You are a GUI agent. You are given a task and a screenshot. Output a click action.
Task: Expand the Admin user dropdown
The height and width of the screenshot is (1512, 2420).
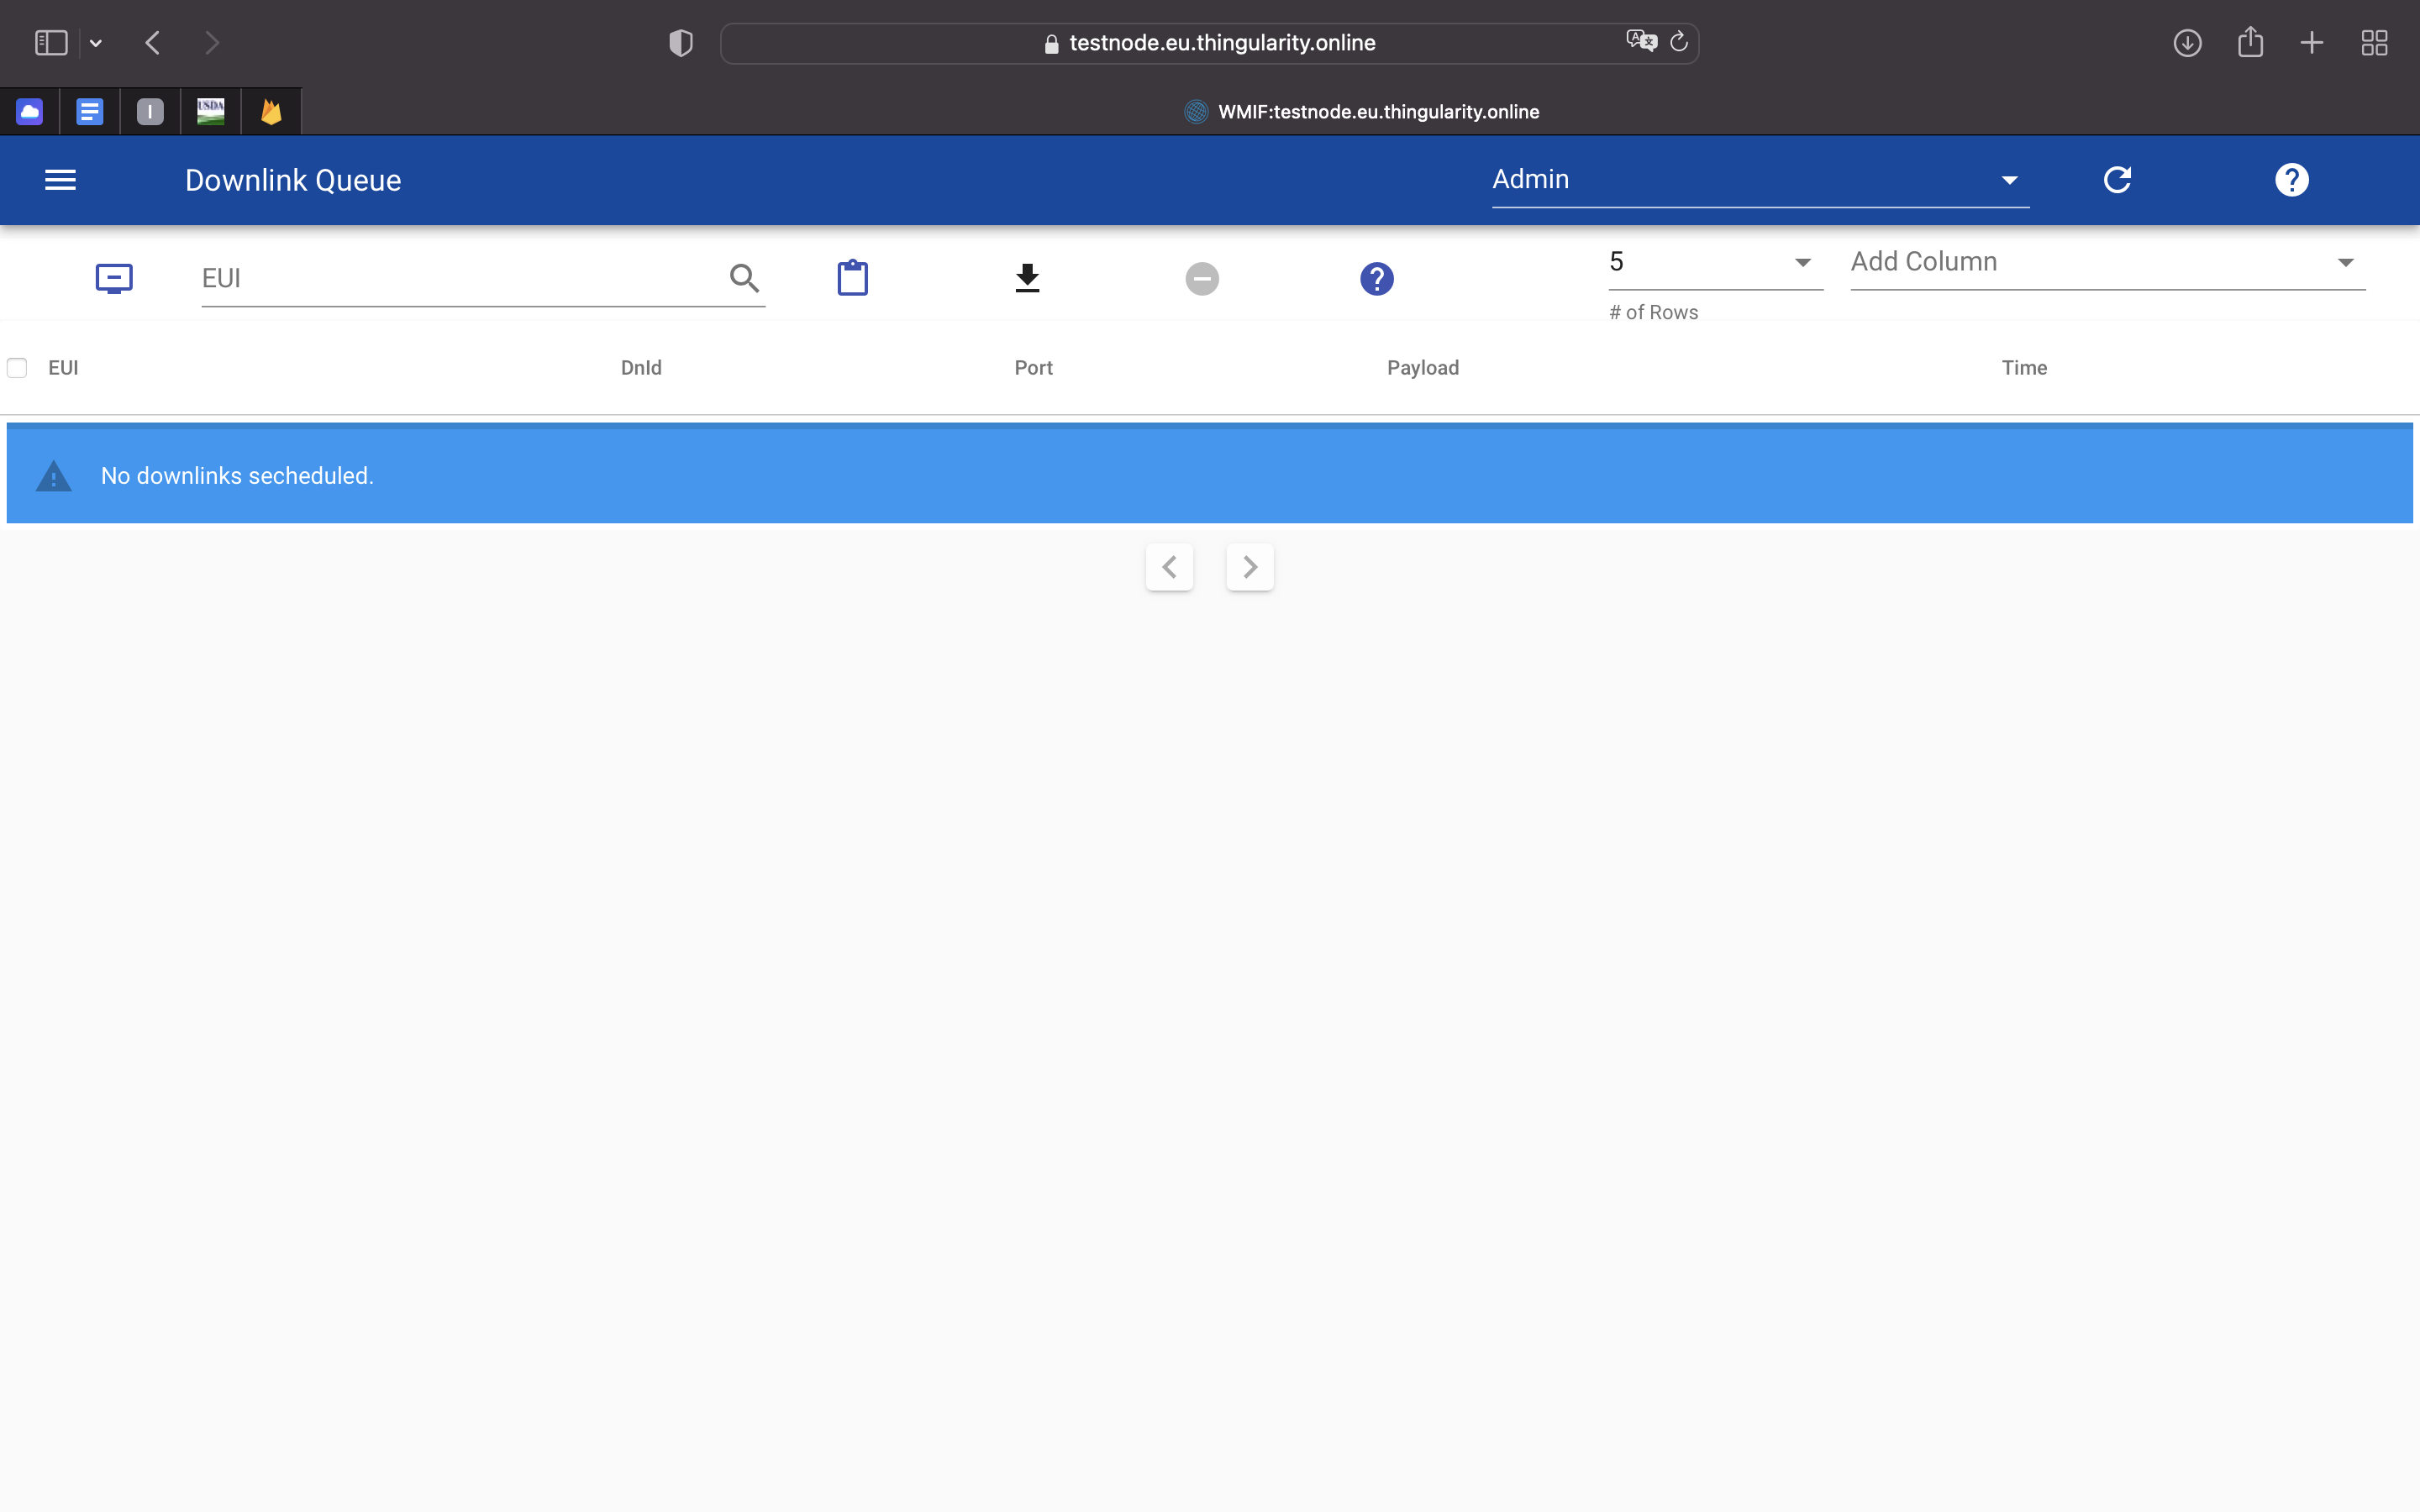coord(1759,180)
